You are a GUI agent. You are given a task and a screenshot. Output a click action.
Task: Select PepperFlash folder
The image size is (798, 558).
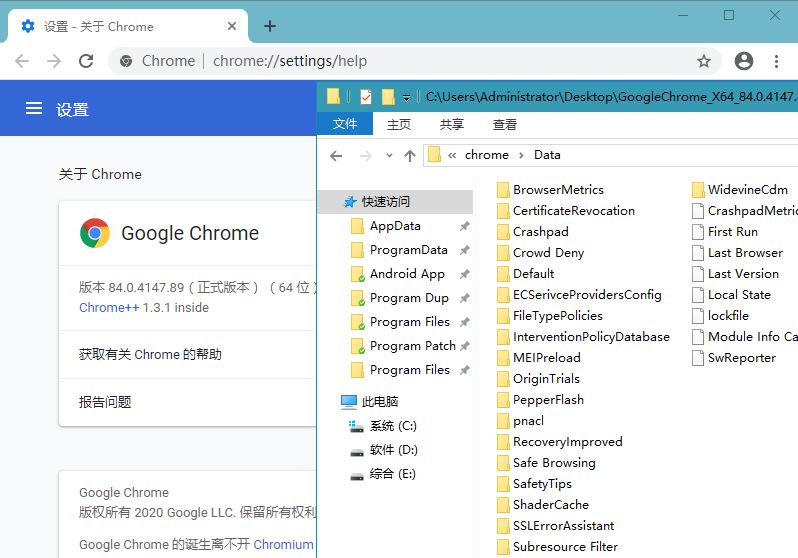click(540, 399)
